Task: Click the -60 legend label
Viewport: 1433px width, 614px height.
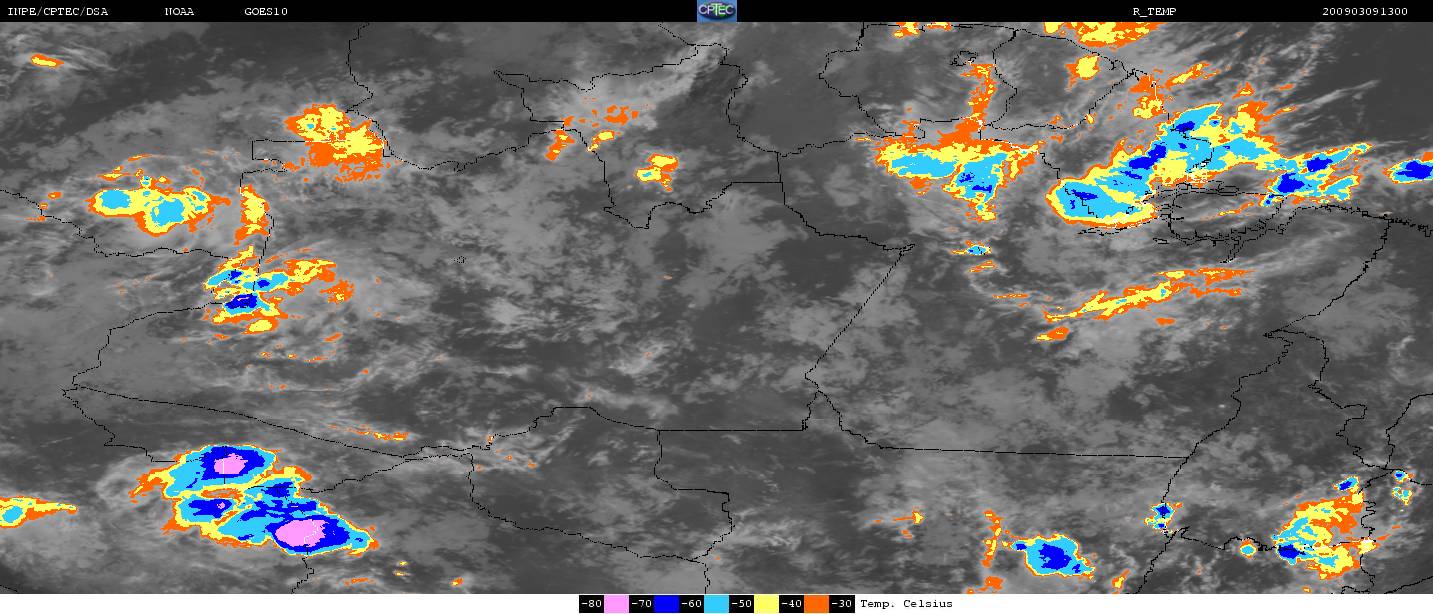Action: (x=691, y=604)
